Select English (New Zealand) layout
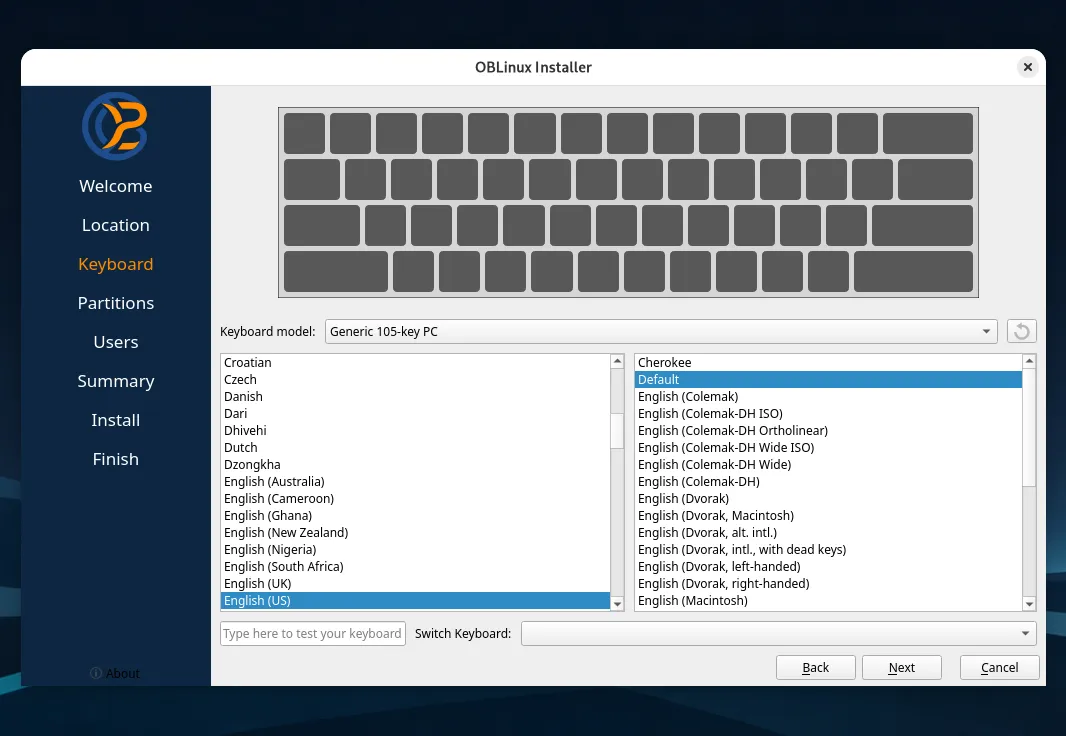1066x736 pixels. coord(415,532)
